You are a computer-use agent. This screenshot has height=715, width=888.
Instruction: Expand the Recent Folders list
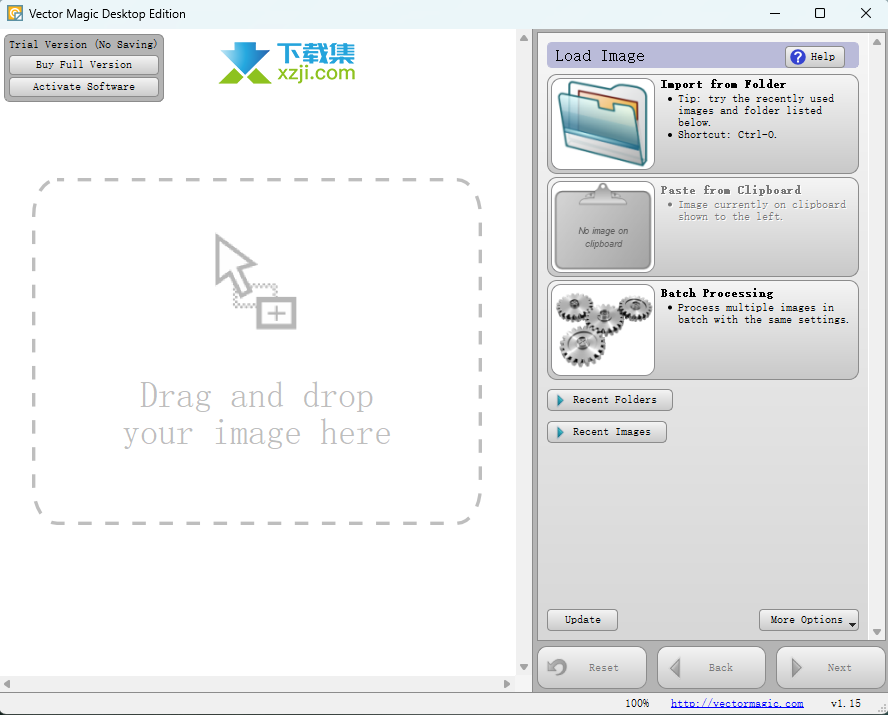click(x=609, y=400)
